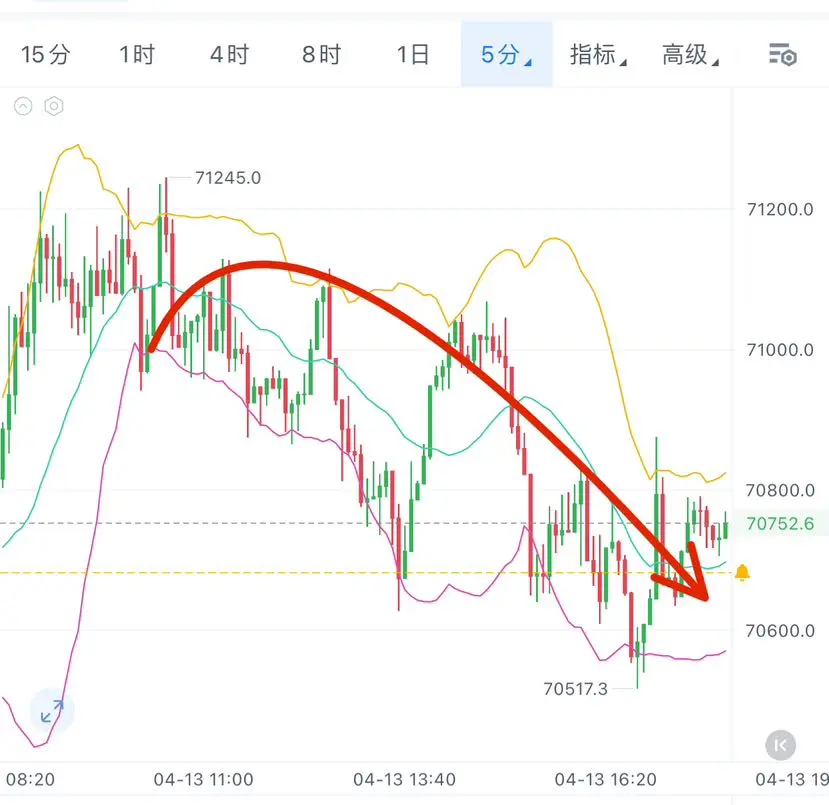The width and height of the screenshot is (829, 805).
Task: Click the 71000.0 price axis label
Action: pos(780,350)
